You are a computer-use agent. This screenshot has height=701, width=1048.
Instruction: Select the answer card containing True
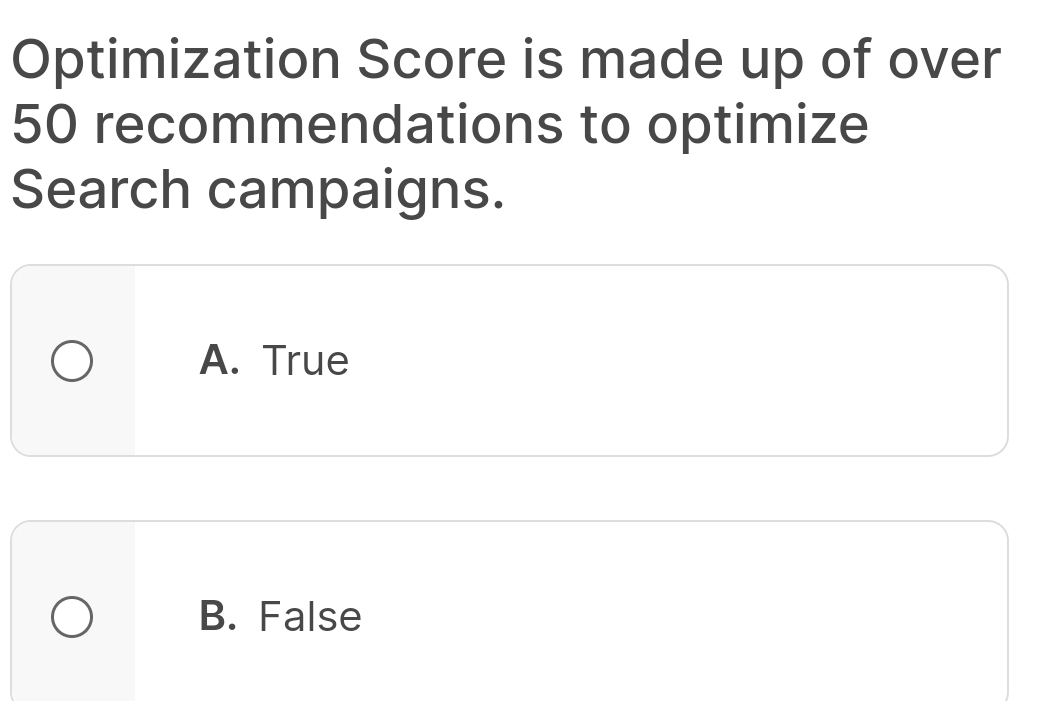[x=560, y=361]
